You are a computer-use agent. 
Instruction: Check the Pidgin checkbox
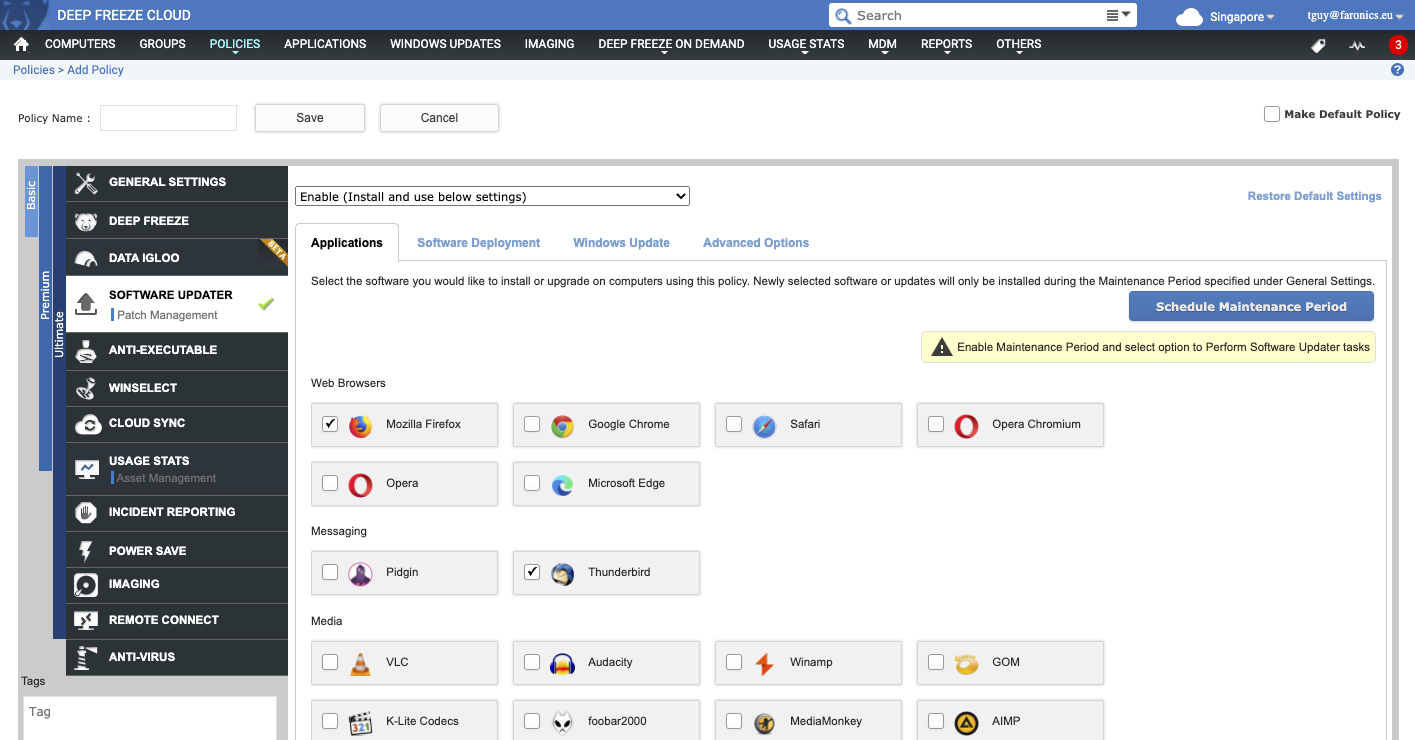click(x=330, y=572)
